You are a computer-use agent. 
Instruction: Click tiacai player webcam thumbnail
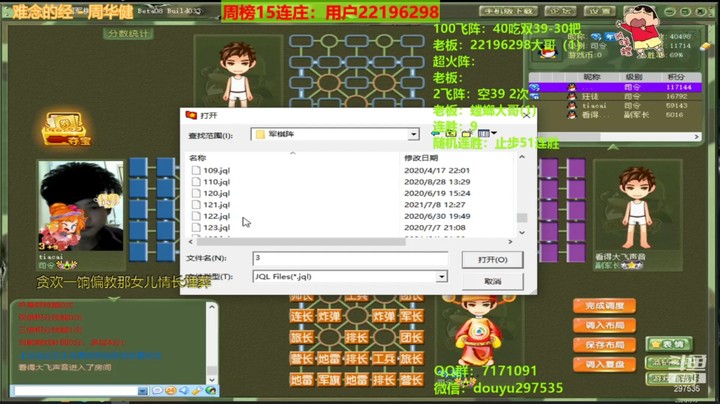(81, 206)
